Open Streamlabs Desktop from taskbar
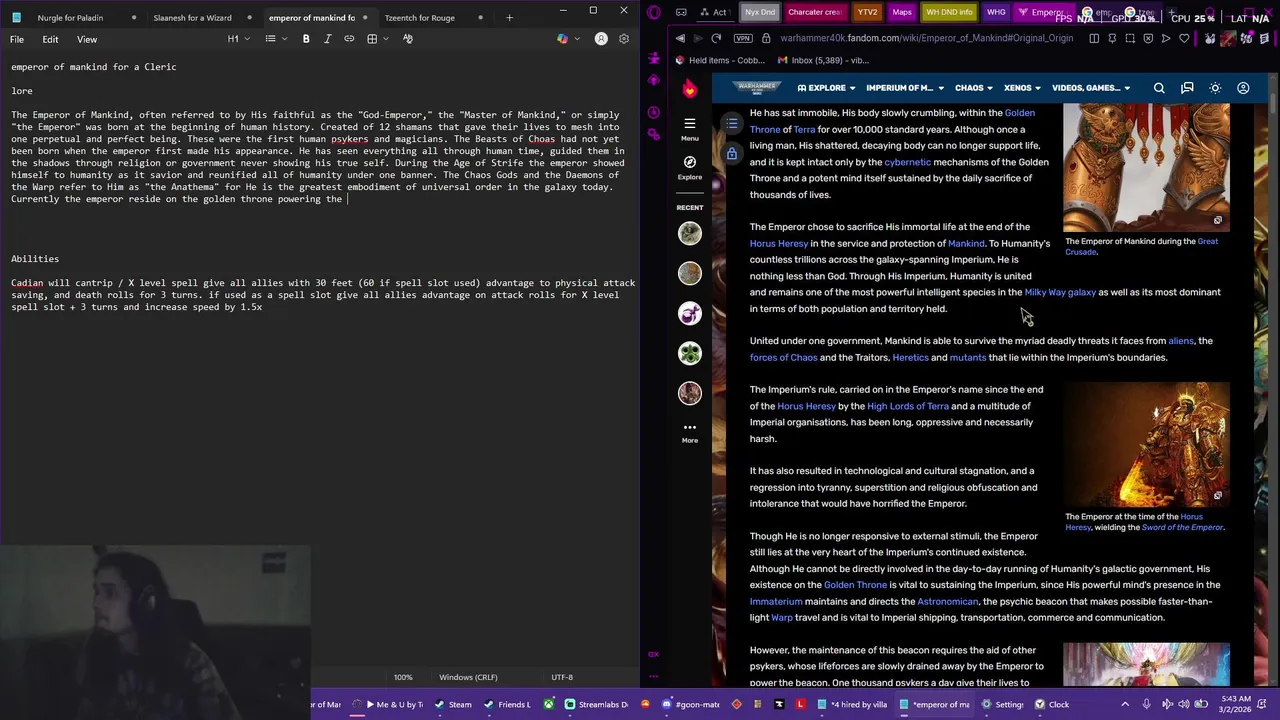1280x720 pixels. pyautogui.click(x=596, y=704)
